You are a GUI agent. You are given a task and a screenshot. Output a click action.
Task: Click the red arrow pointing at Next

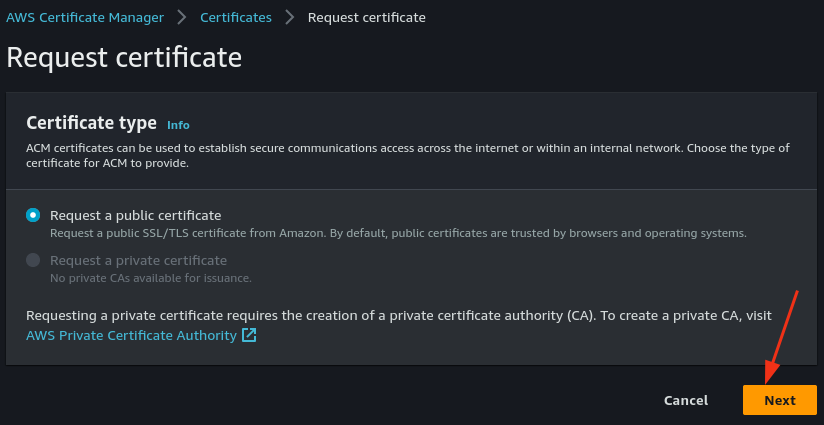781,335
